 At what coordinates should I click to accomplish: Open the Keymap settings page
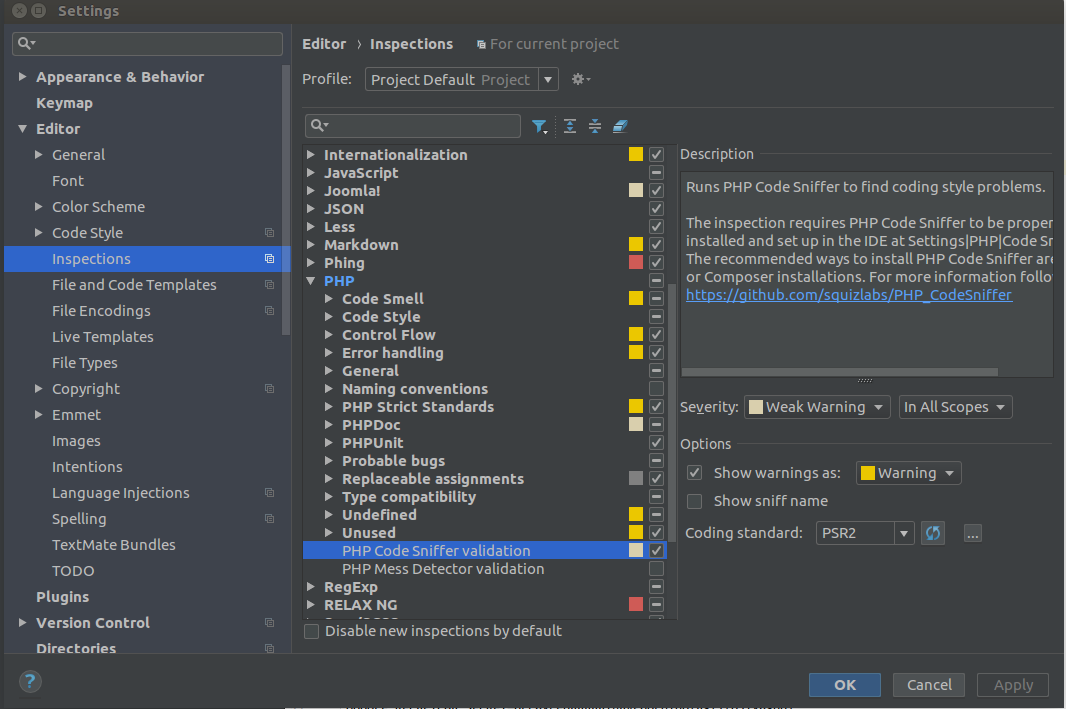pyautogui.click(x=64, y=103)
